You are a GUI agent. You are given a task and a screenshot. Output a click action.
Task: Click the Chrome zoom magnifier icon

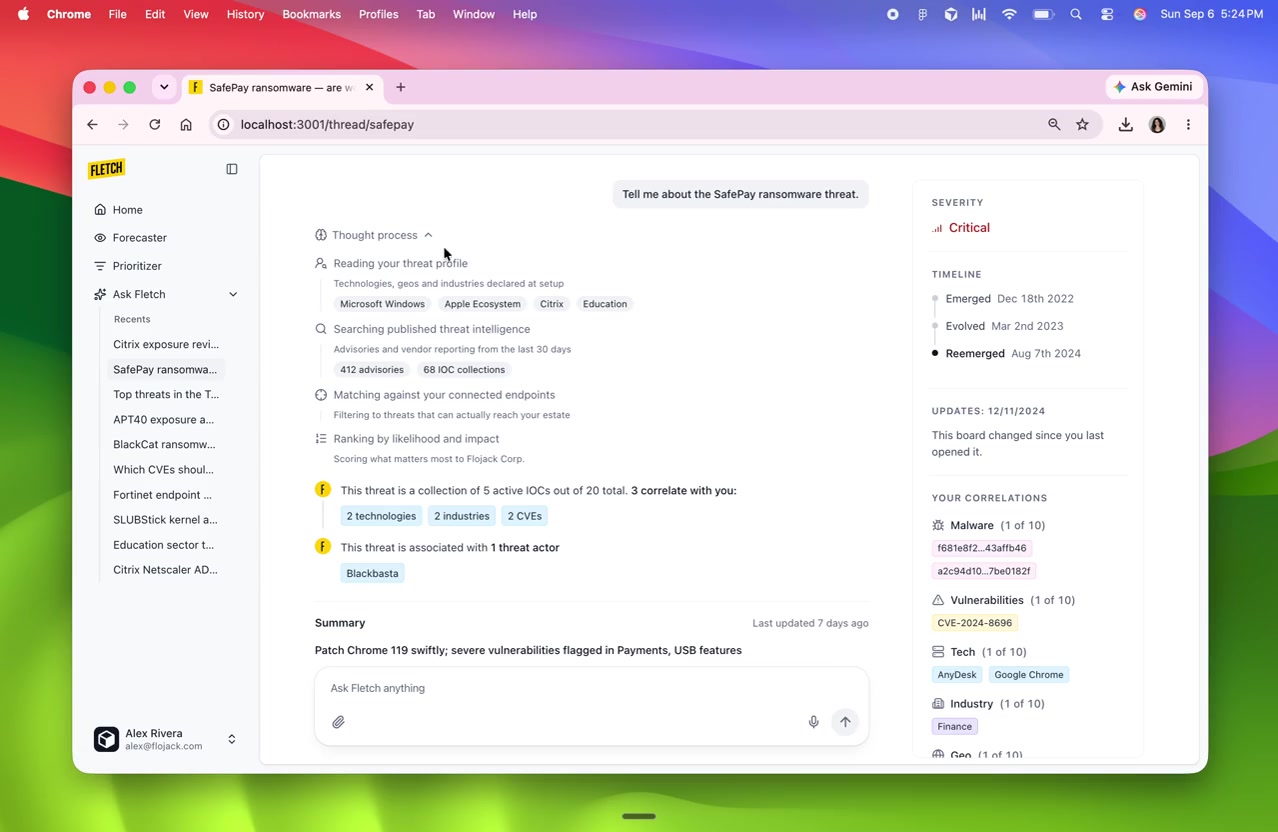tap(1054, 125)
